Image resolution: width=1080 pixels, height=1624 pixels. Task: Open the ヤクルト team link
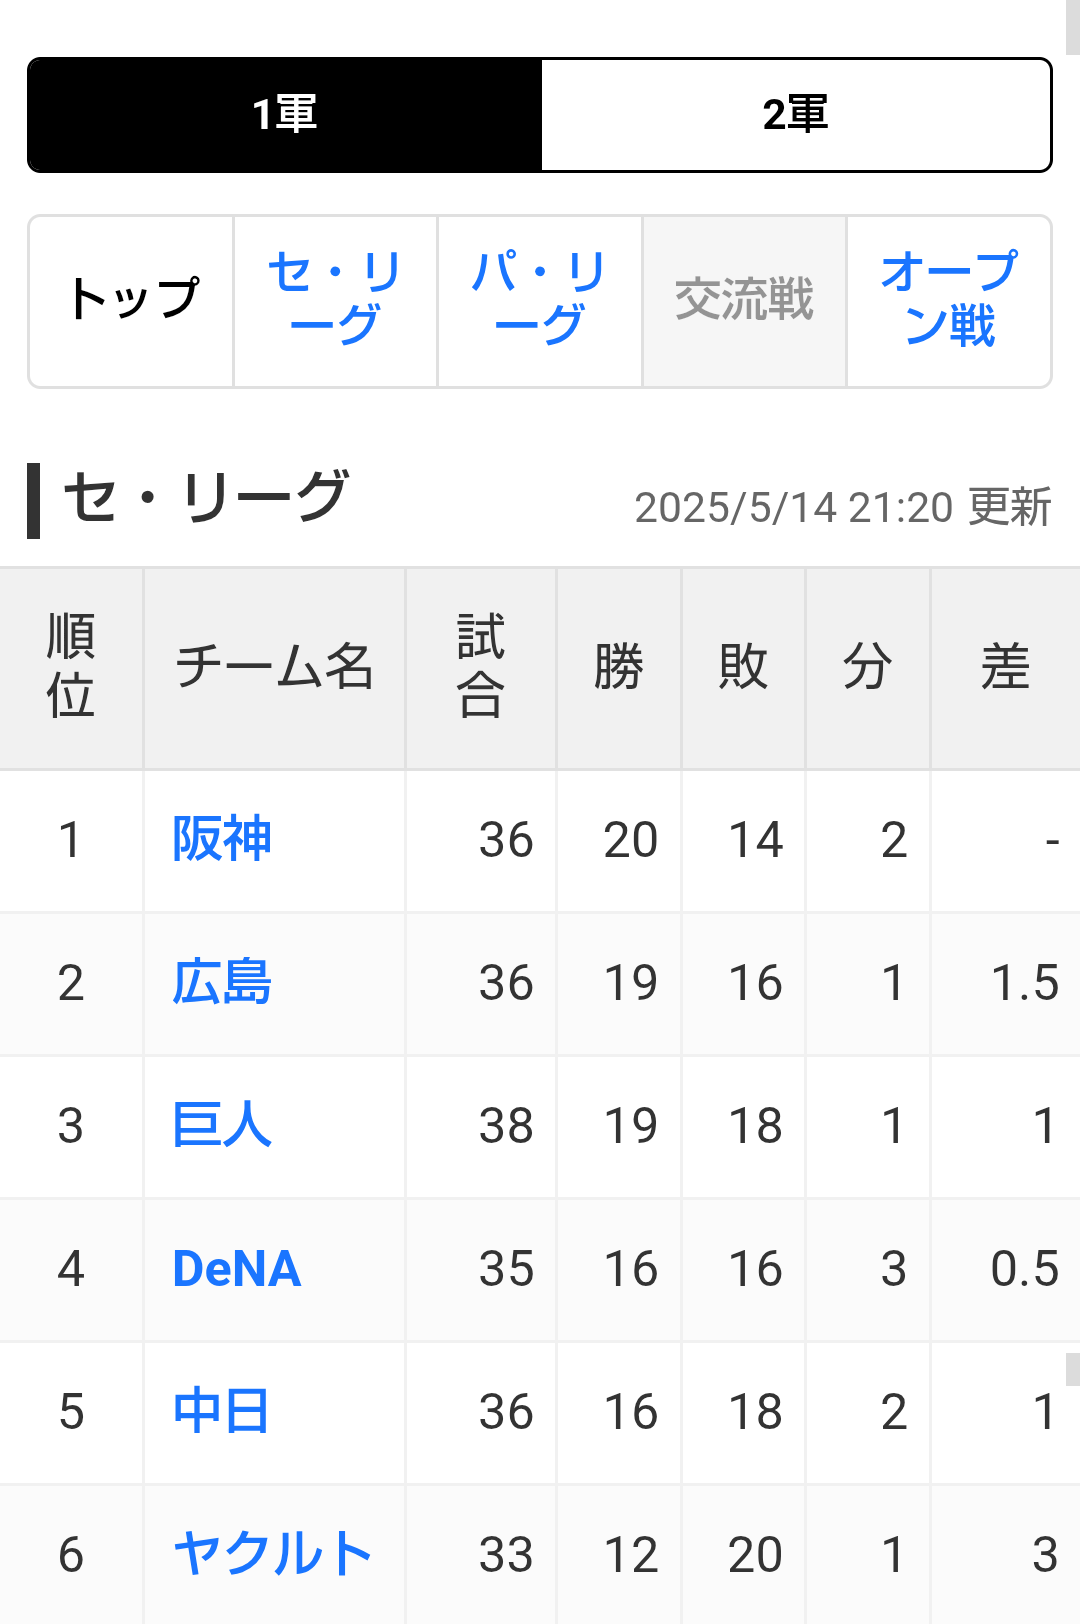point(272,1554)
